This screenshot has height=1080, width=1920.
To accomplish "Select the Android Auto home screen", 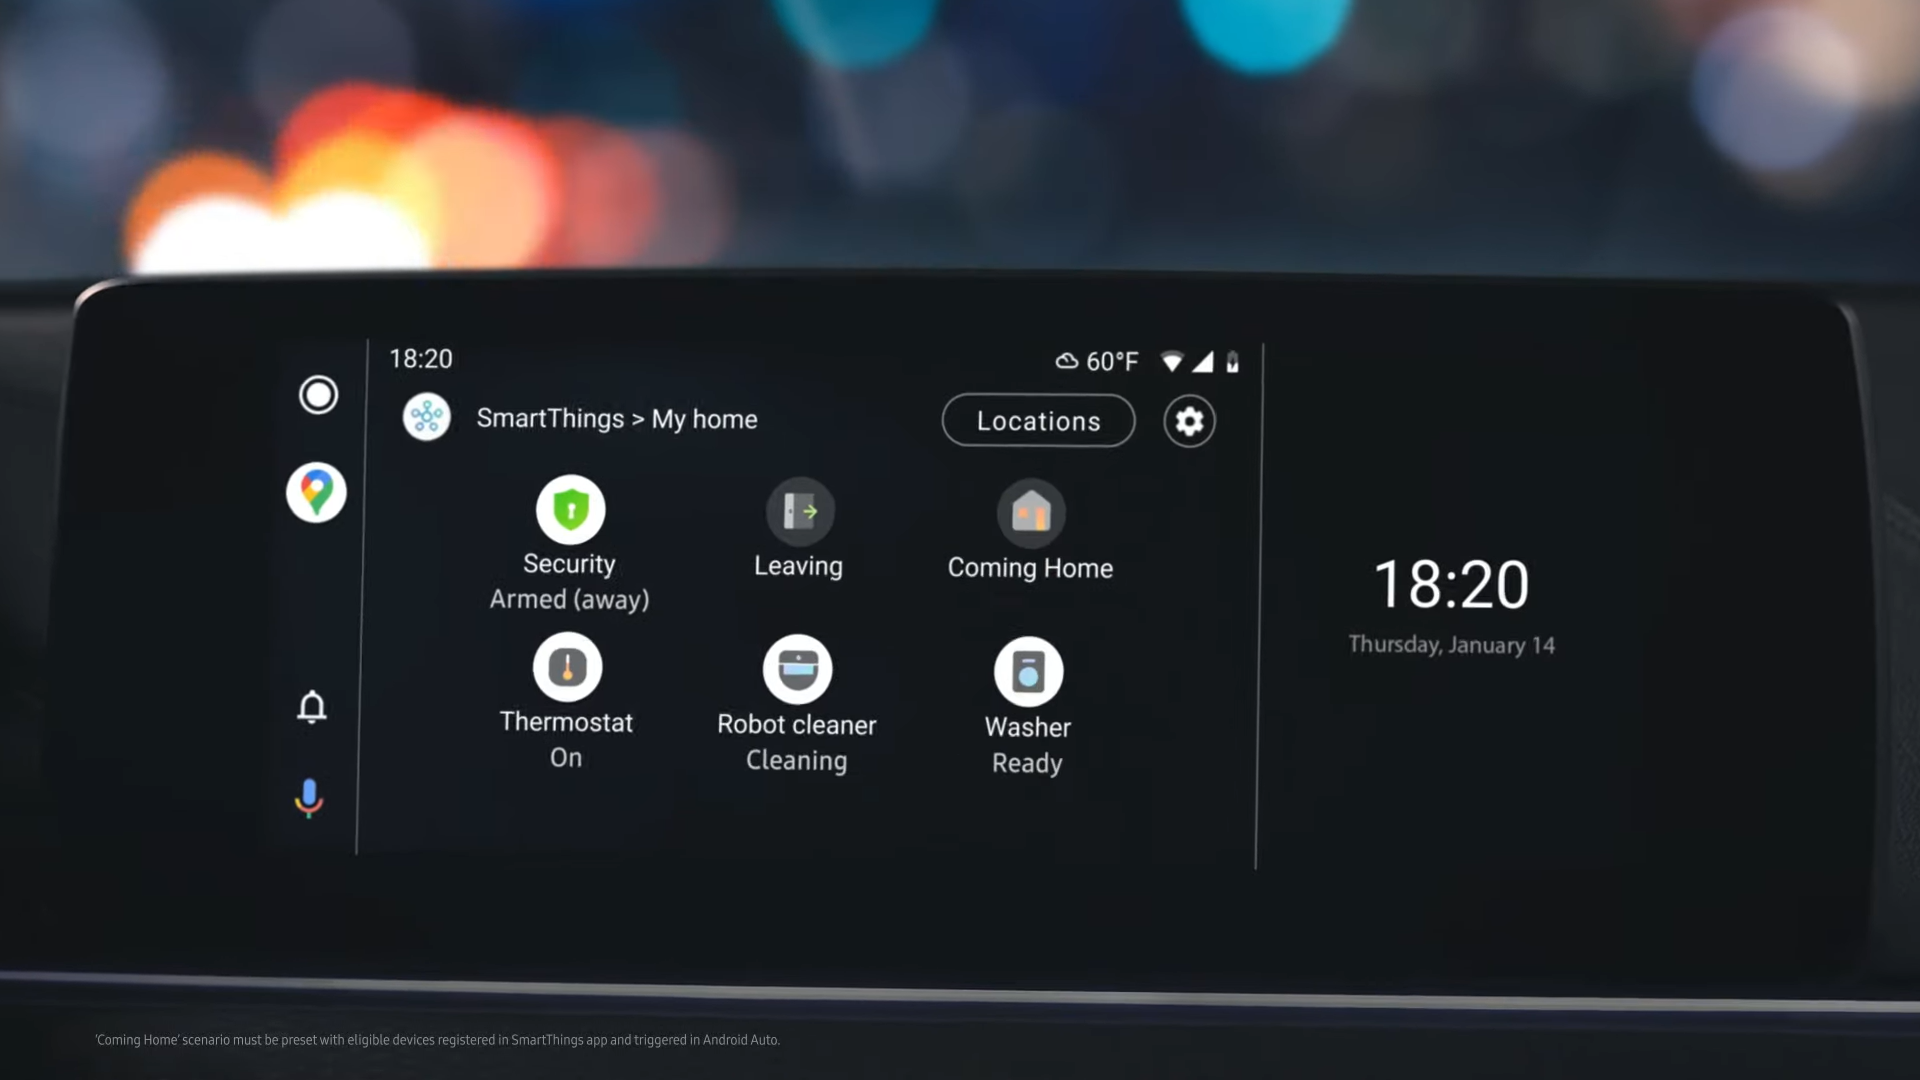I will (316, 393).
